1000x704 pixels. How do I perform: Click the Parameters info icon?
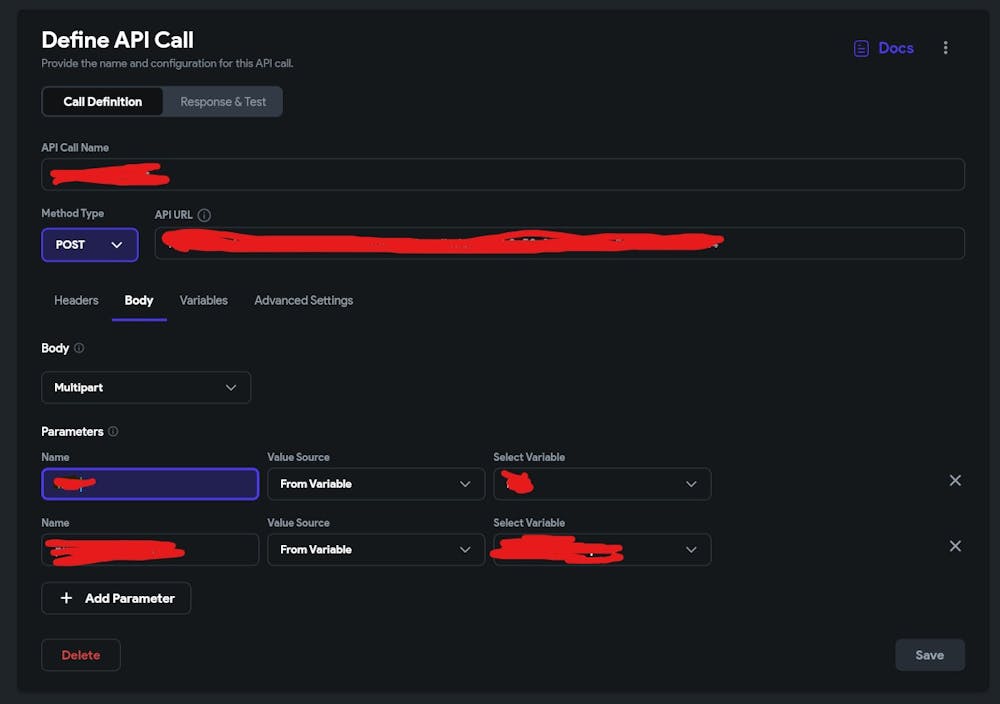[x=112, y=431]
